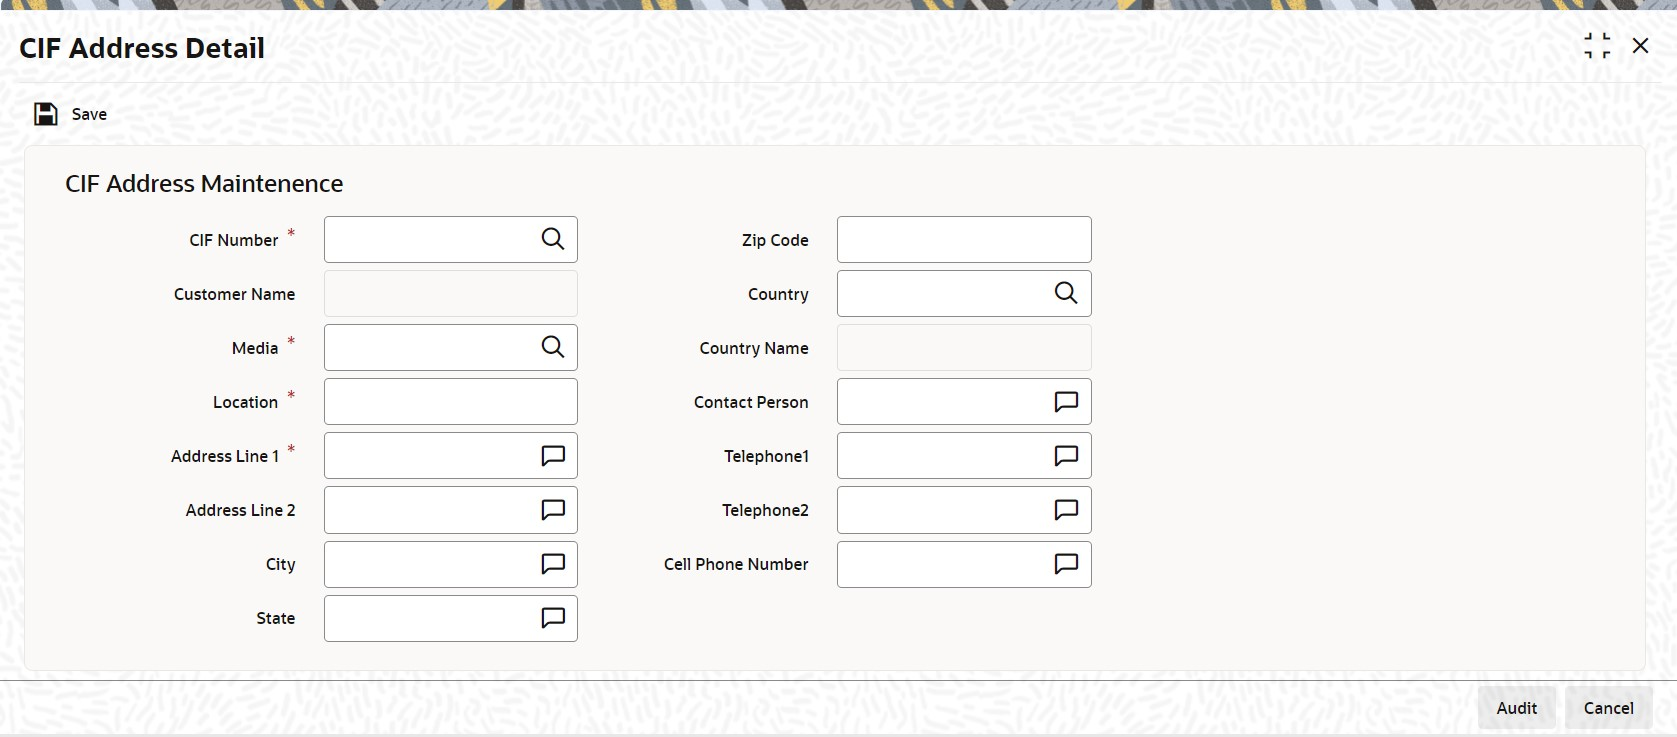Open Cell Phone Number editor popup icon
This screenshot has height=737, width=1677.
point(1066,564)
